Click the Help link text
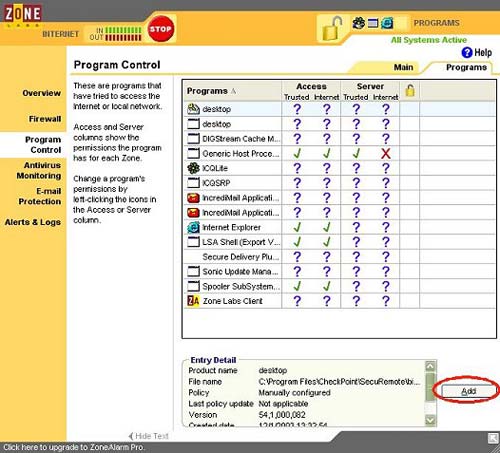The height and width of the screenshot is (453, 500). (483, 52)
